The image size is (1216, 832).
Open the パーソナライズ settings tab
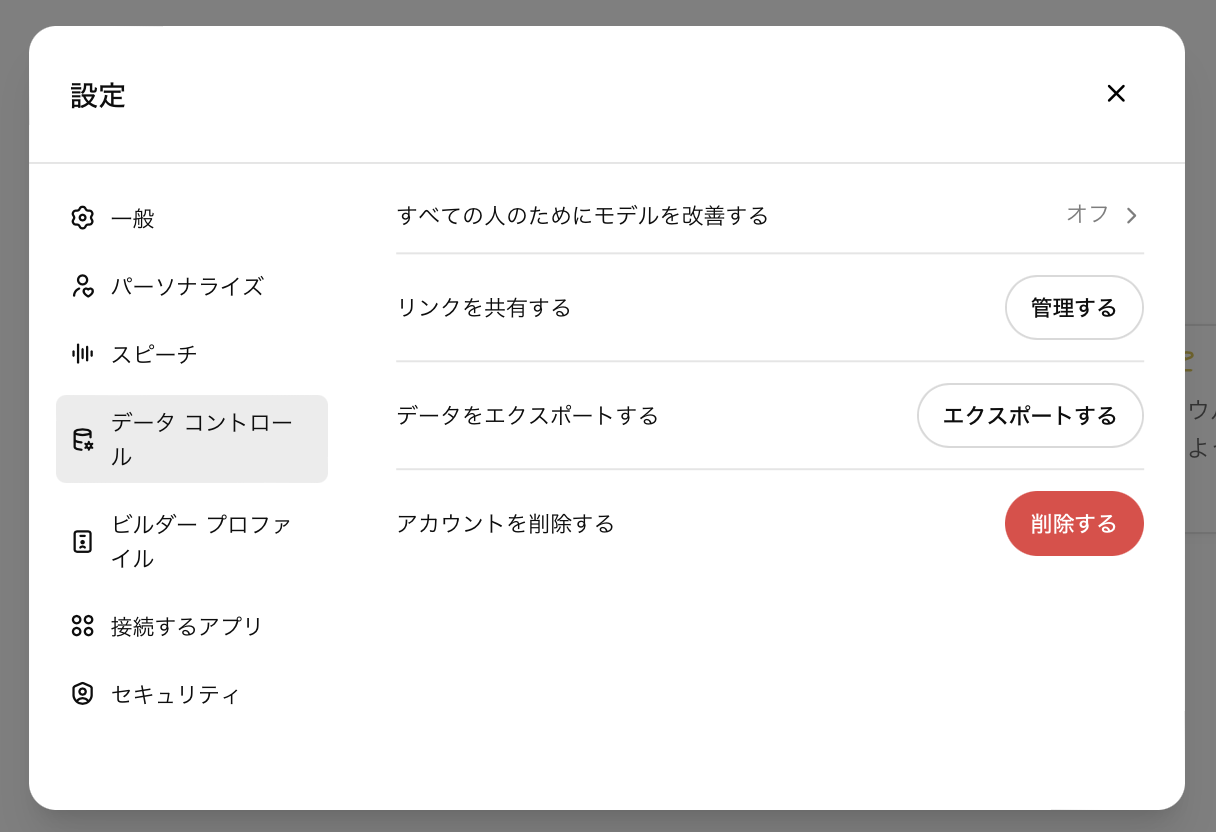tap(187, 286)
